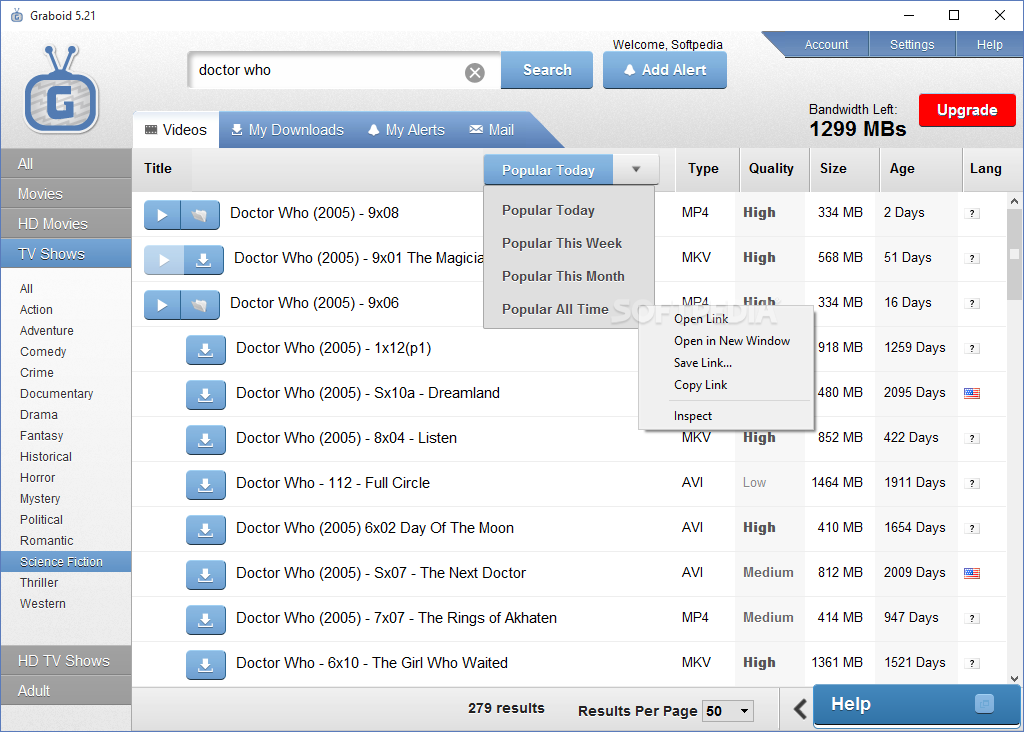Select the HD Movies category
Screen dimensions: 1024x732
[66, 224]
